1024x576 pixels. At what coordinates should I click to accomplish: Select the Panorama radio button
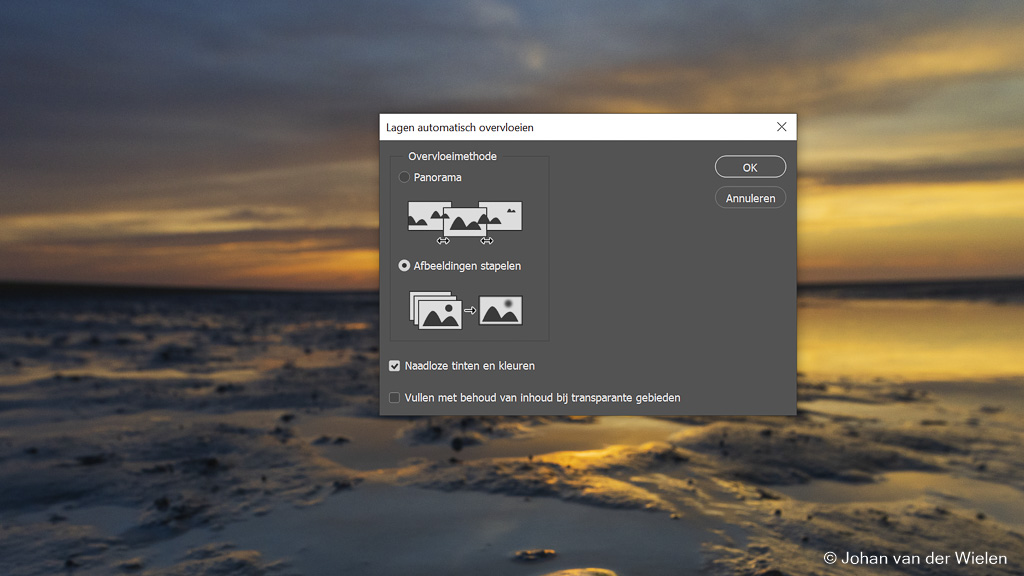pyautogui.click(x=404, y=177)
